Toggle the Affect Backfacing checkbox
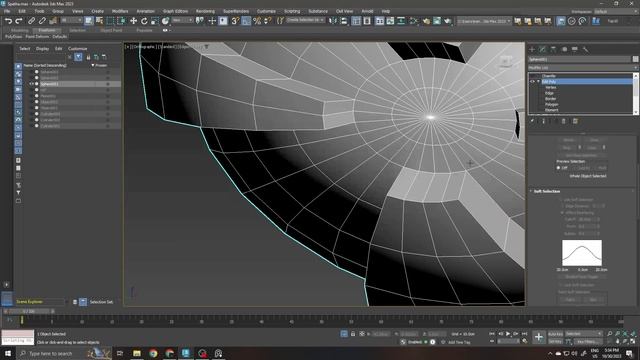The width and height of the screenshot is (640, 360). [x=562, y=213]
